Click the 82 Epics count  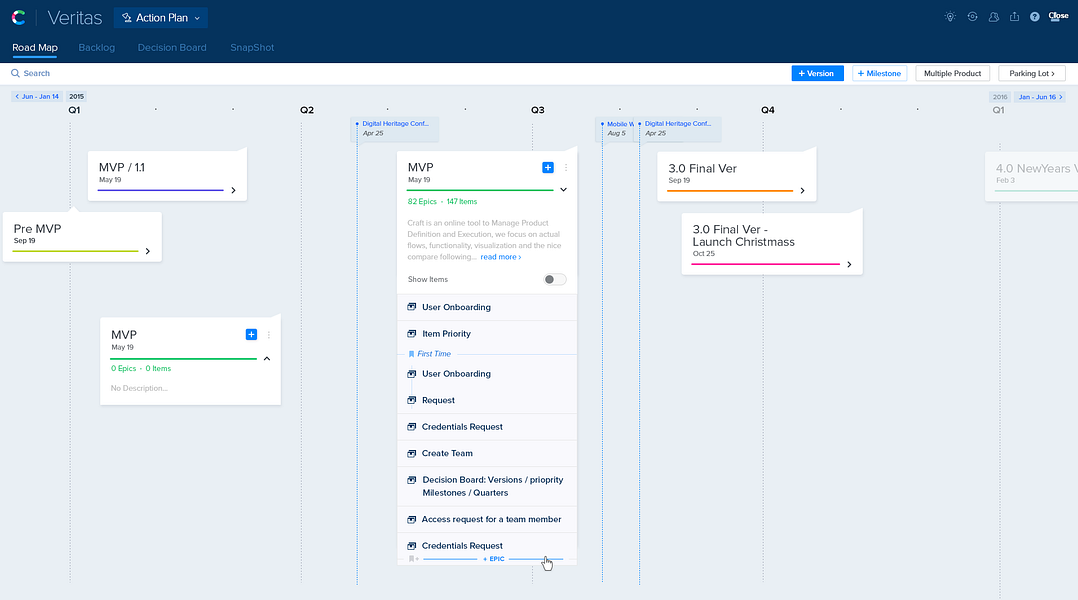click(x=422, y=201)
